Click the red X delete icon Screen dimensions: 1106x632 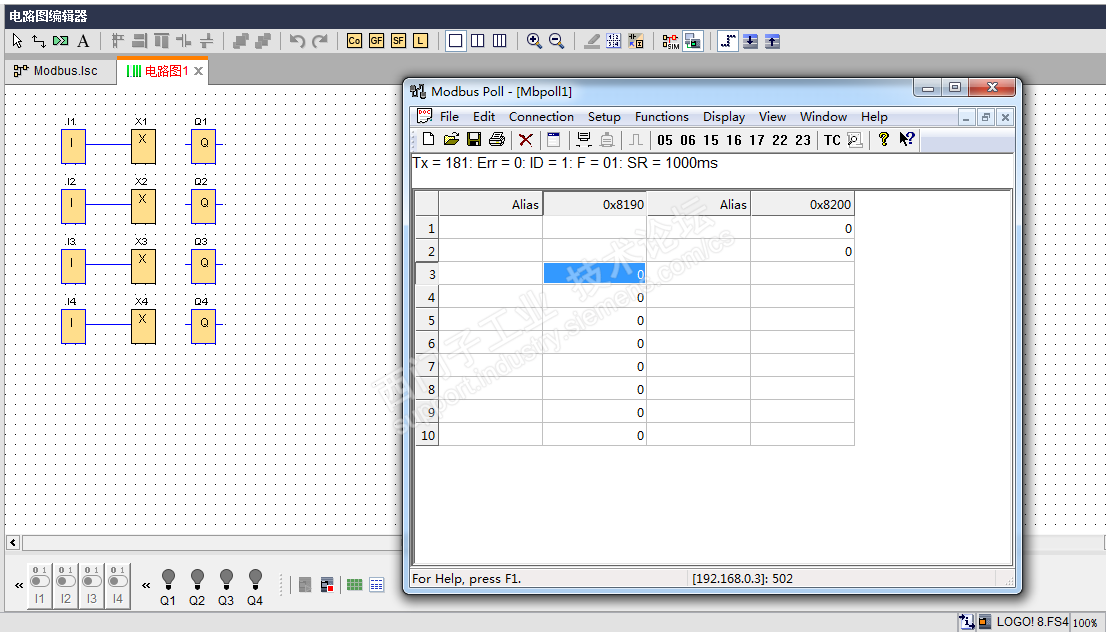(525, 140)
